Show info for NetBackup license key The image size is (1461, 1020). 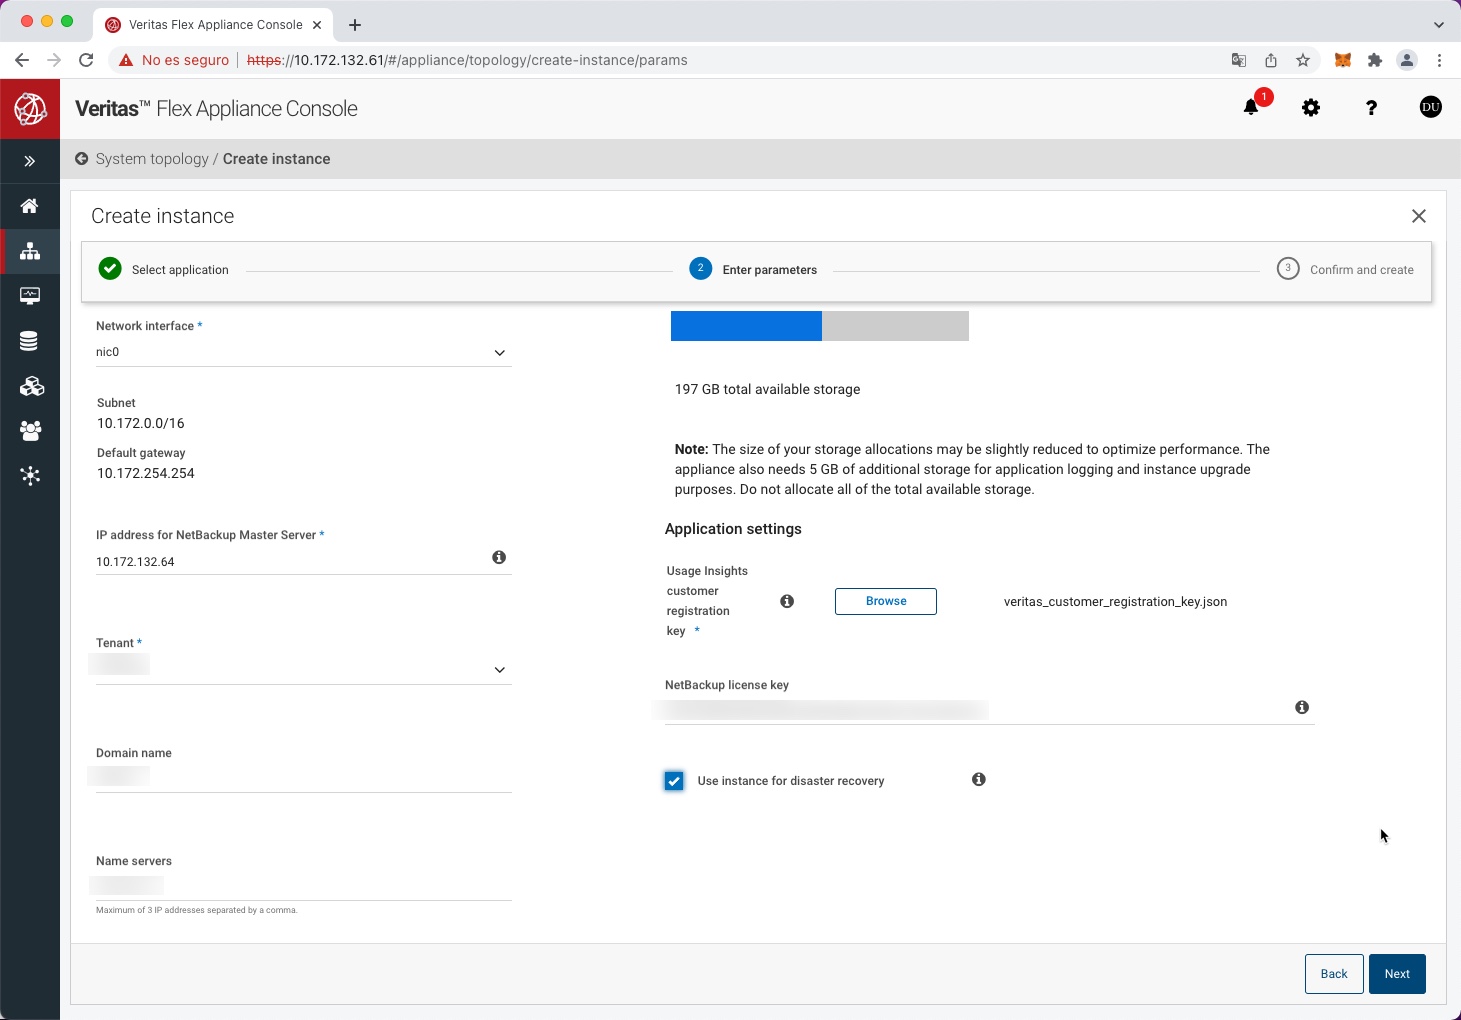[1302, 707]
